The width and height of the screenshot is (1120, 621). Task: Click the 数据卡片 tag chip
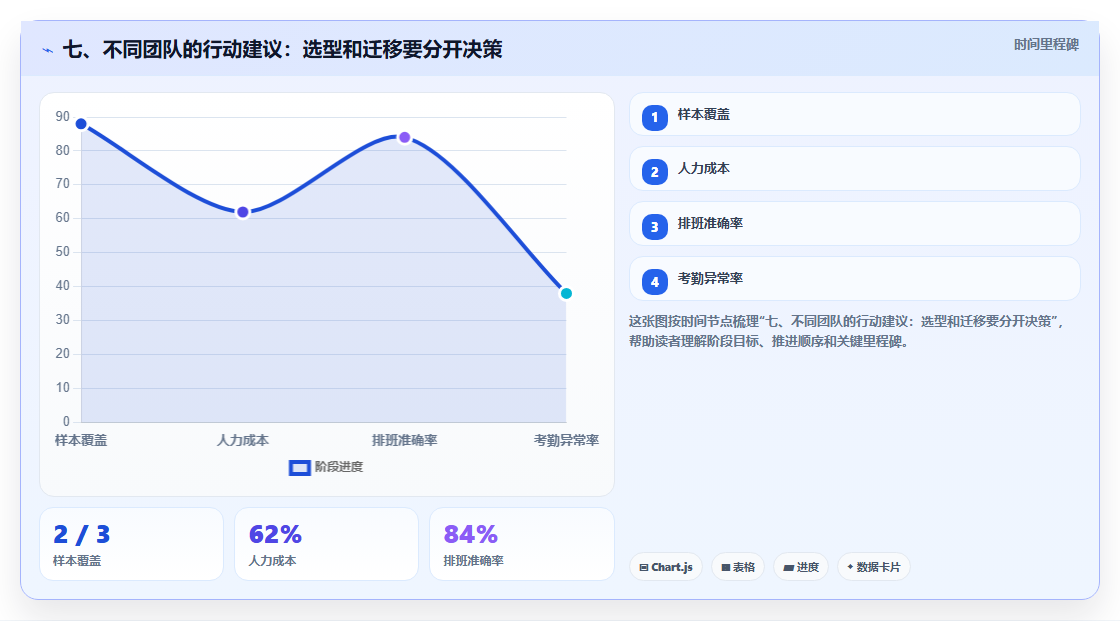874,567
